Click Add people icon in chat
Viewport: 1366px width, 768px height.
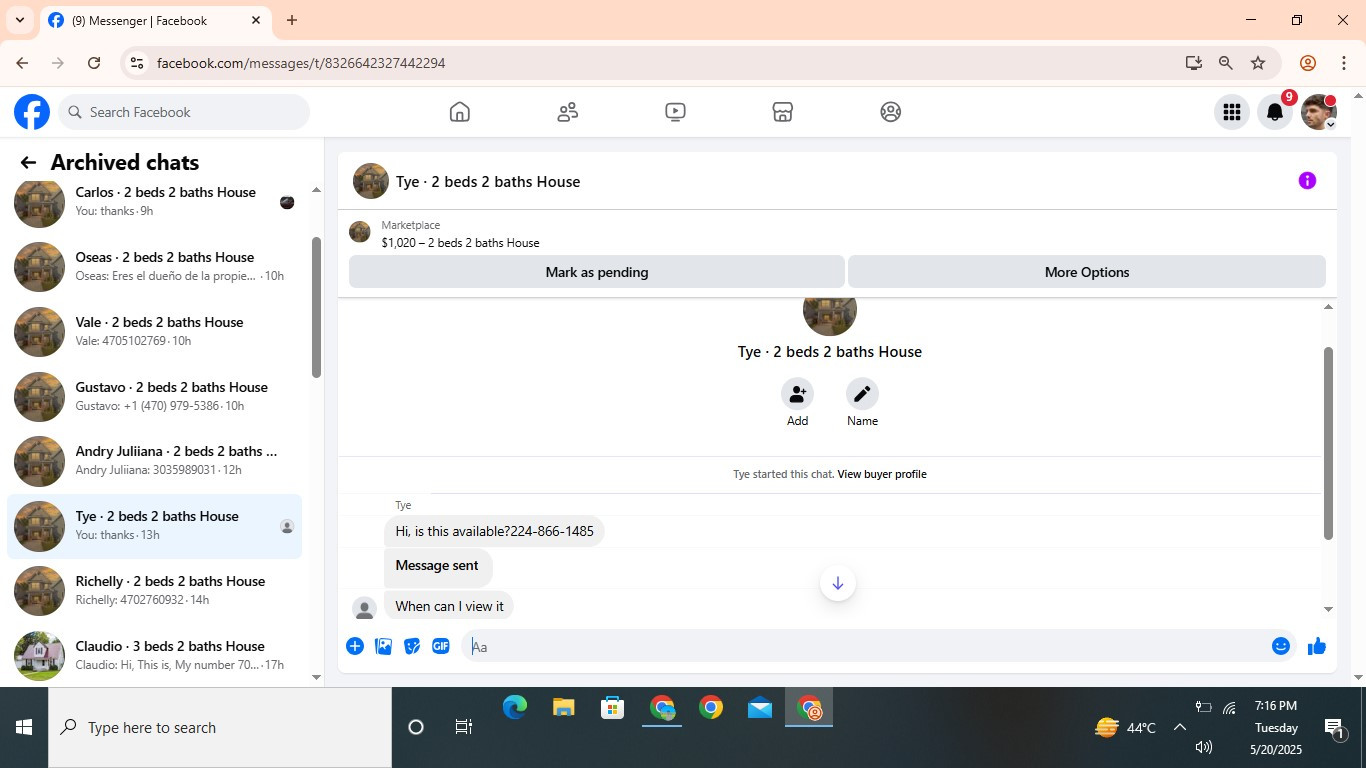pyautogui.click(x=797, y=394)
